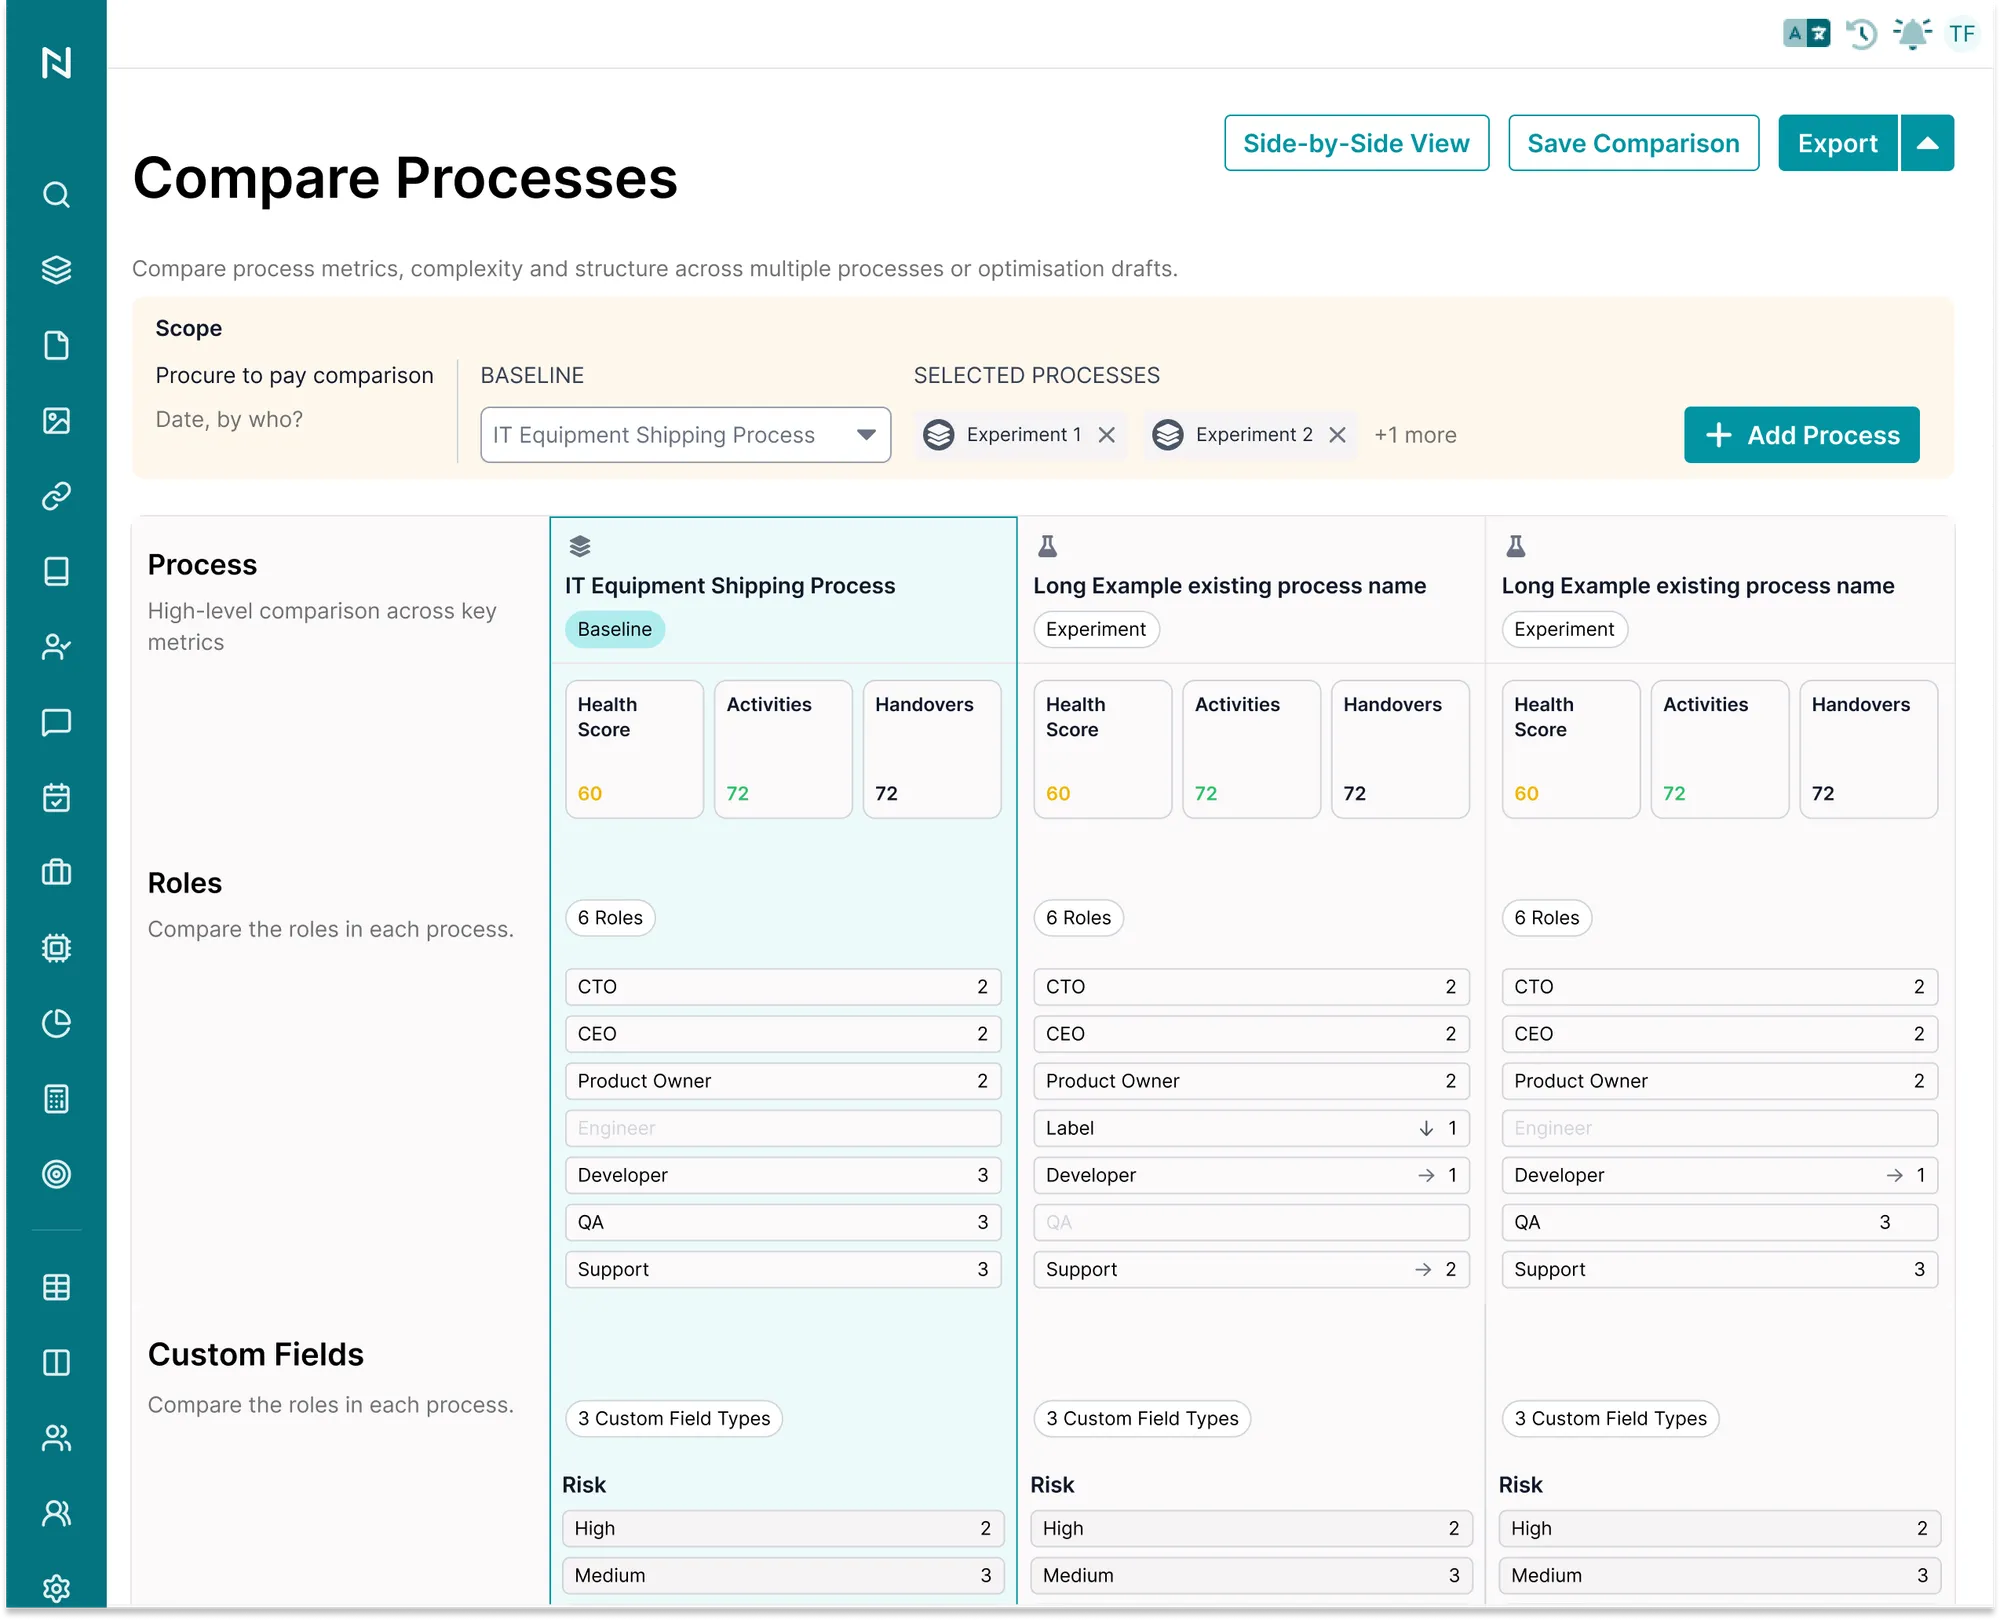
Task: Open the book icon in sidebar
Action: [x=56, y=571]
